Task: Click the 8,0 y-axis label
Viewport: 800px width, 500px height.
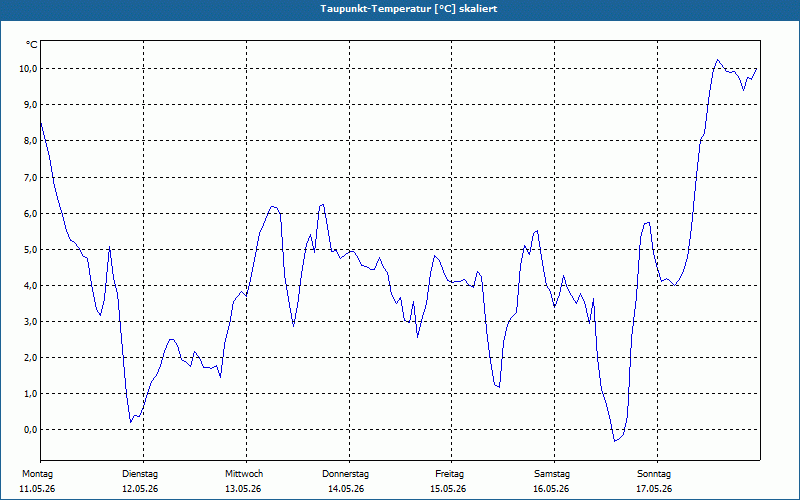Action: (29, 141)
